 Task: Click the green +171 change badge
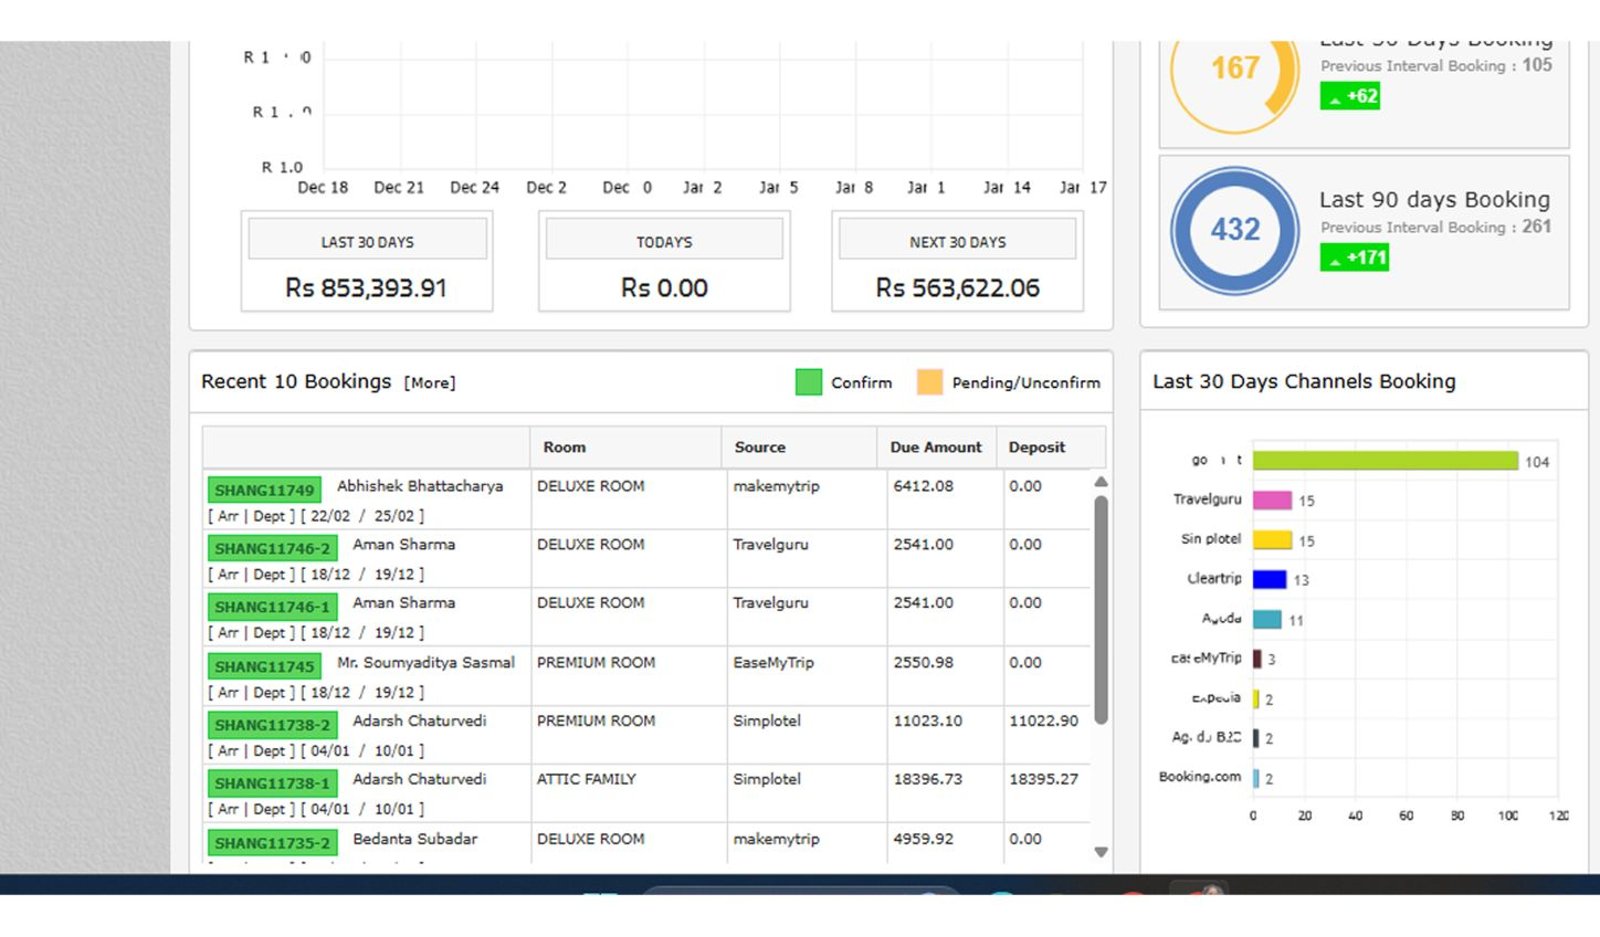point(1355,258)
